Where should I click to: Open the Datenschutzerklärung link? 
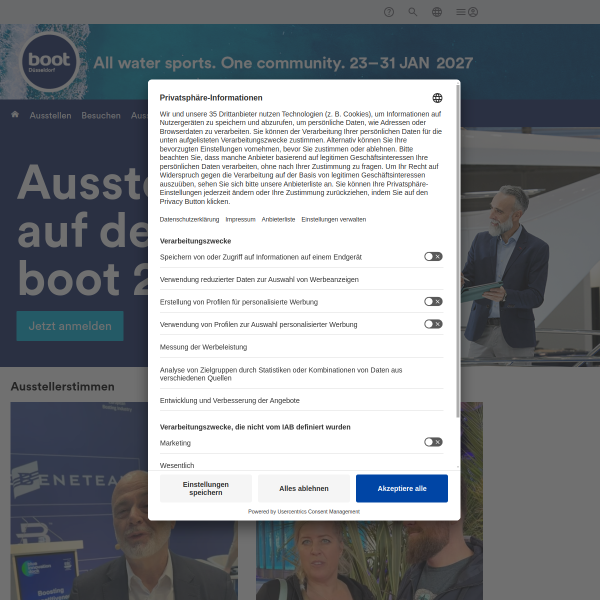coord(189,220)
